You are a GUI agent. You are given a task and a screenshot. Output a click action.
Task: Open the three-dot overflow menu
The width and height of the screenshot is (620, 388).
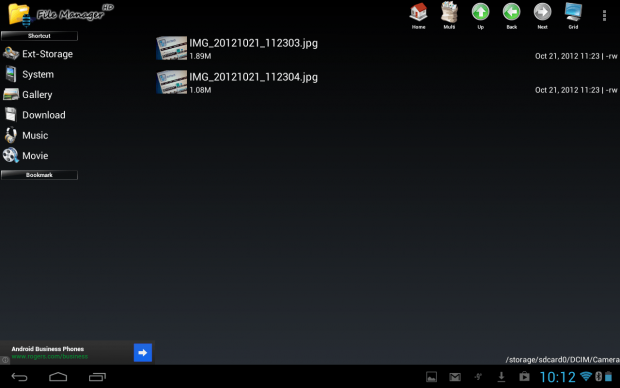(x=604, y=15)
